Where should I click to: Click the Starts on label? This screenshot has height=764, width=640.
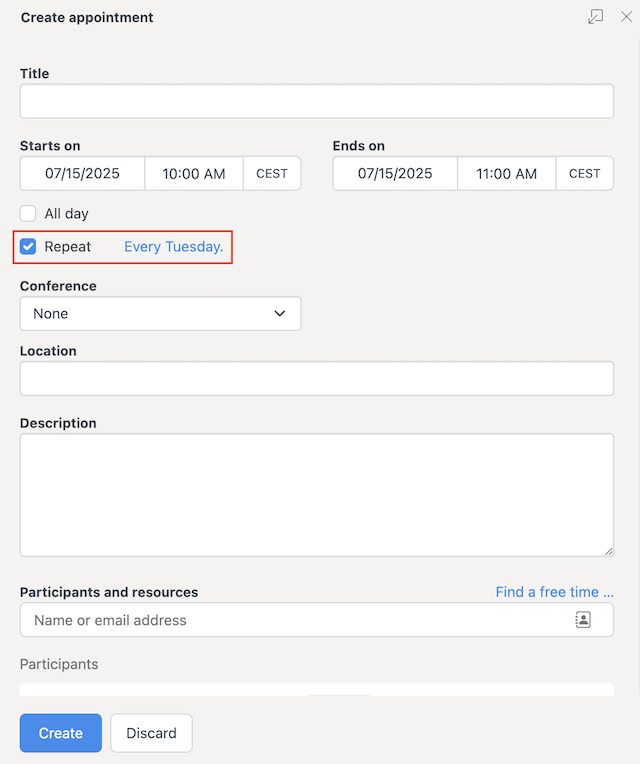(50, 146)
